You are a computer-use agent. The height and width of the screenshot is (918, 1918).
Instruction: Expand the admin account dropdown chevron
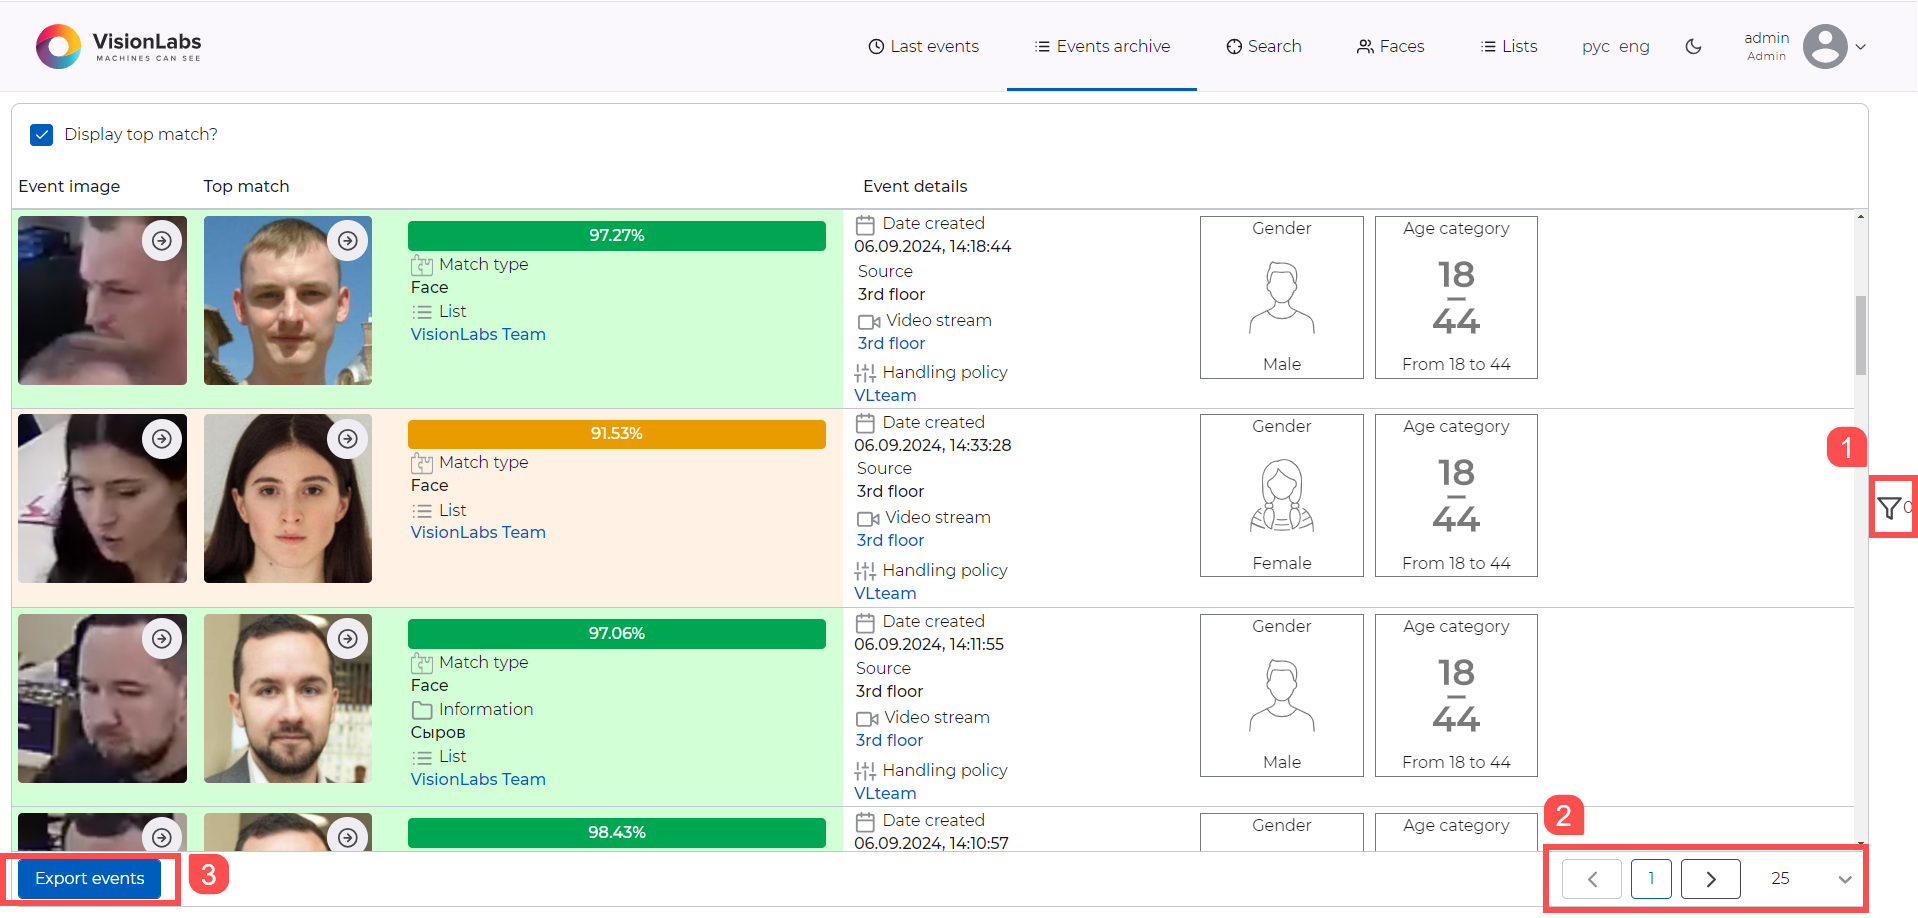(1861, 47)
